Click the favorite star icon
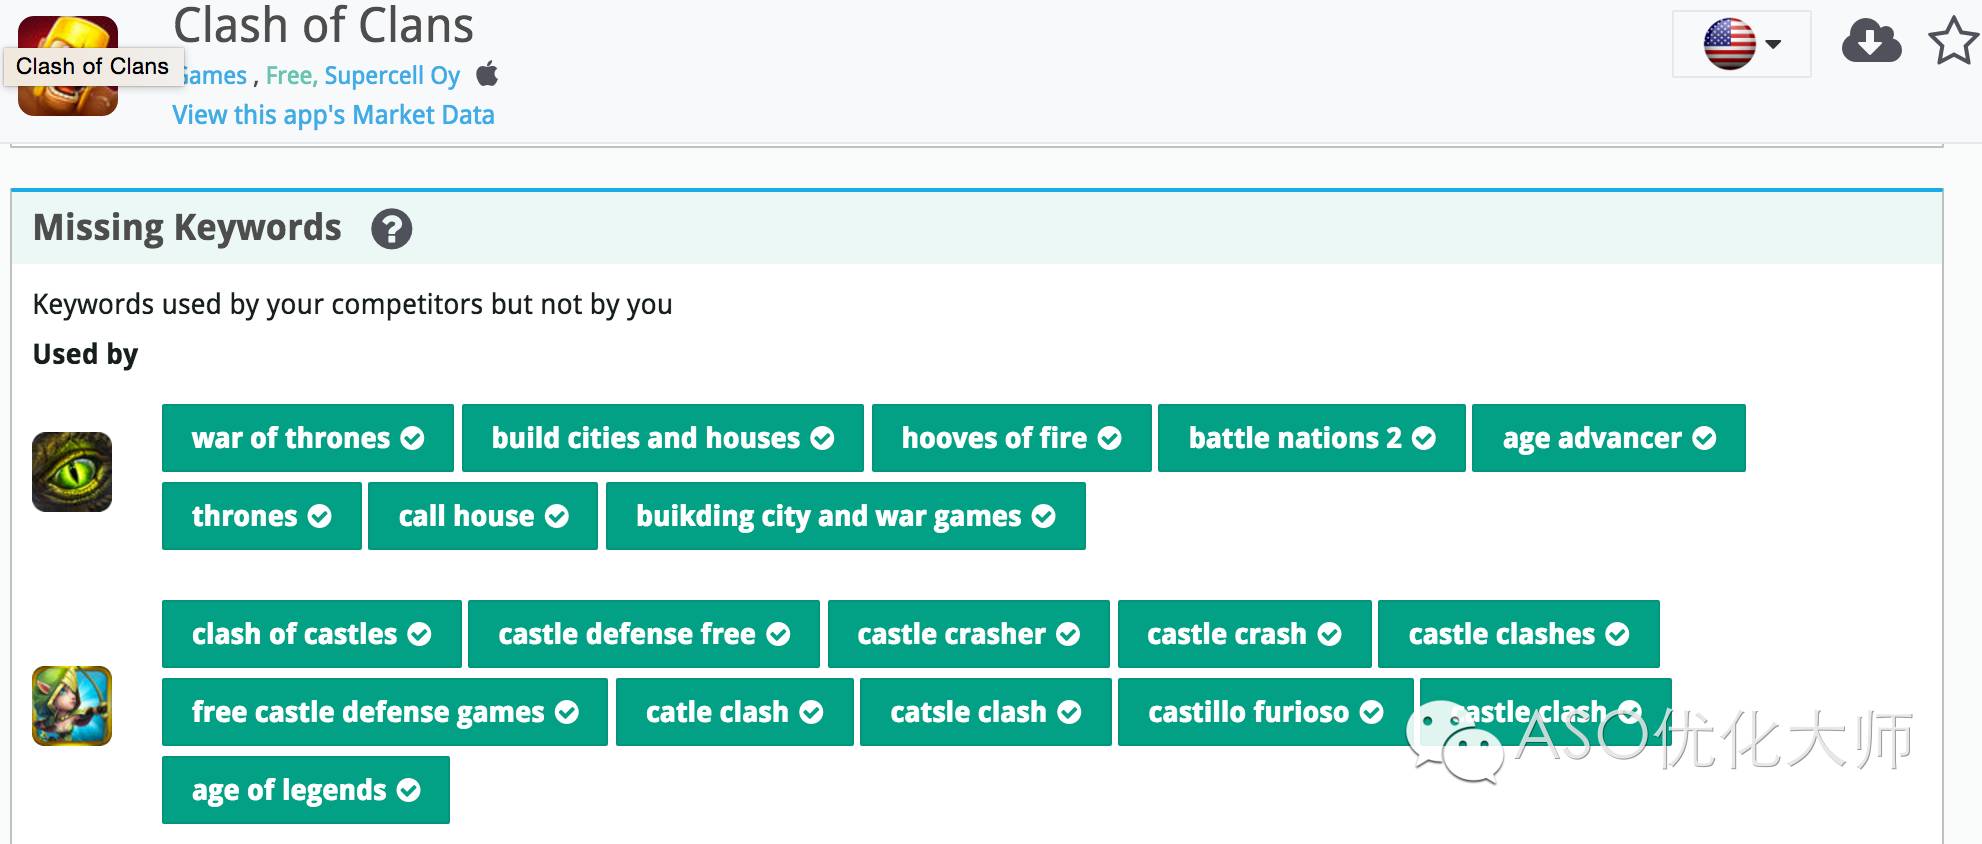The height and width of the screenshot is (844, 1982). (x=1954, y=42)
